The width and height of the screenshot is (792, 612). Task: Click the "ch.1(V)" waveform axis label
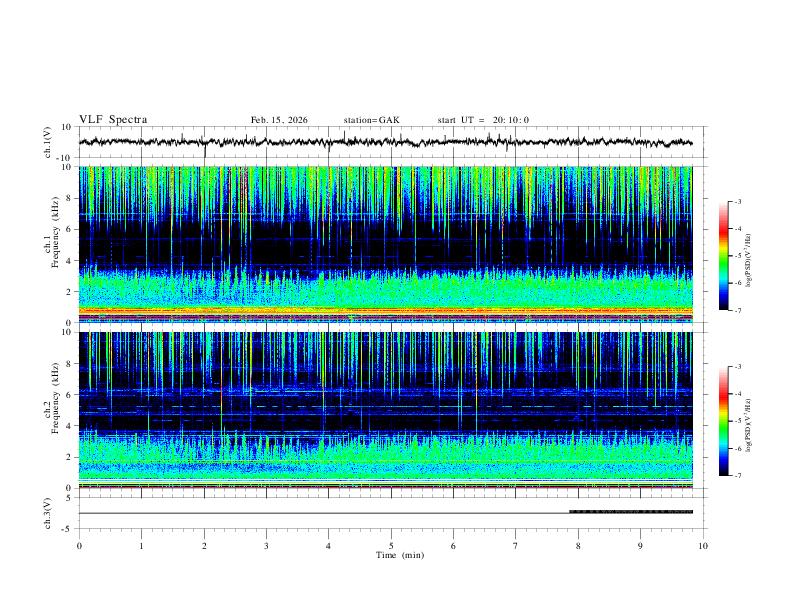click(47, 142)
